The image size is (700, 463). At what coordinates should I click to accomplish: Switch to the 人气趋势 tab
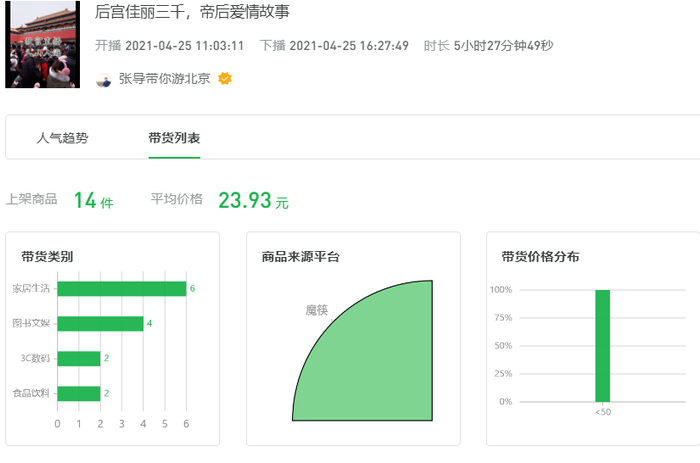62,138
